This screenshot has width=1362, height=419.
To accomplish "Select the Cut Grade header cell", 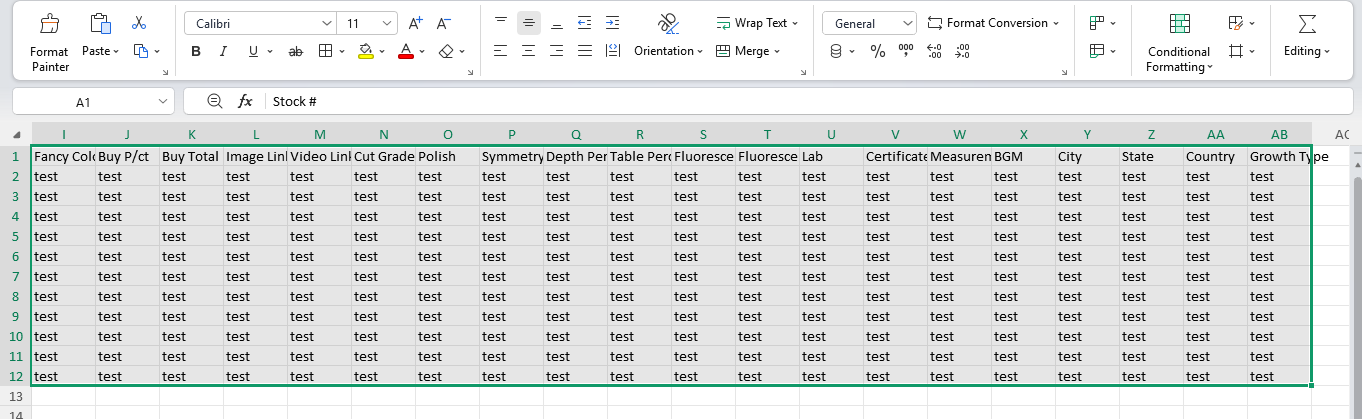I will coord(384,157).
